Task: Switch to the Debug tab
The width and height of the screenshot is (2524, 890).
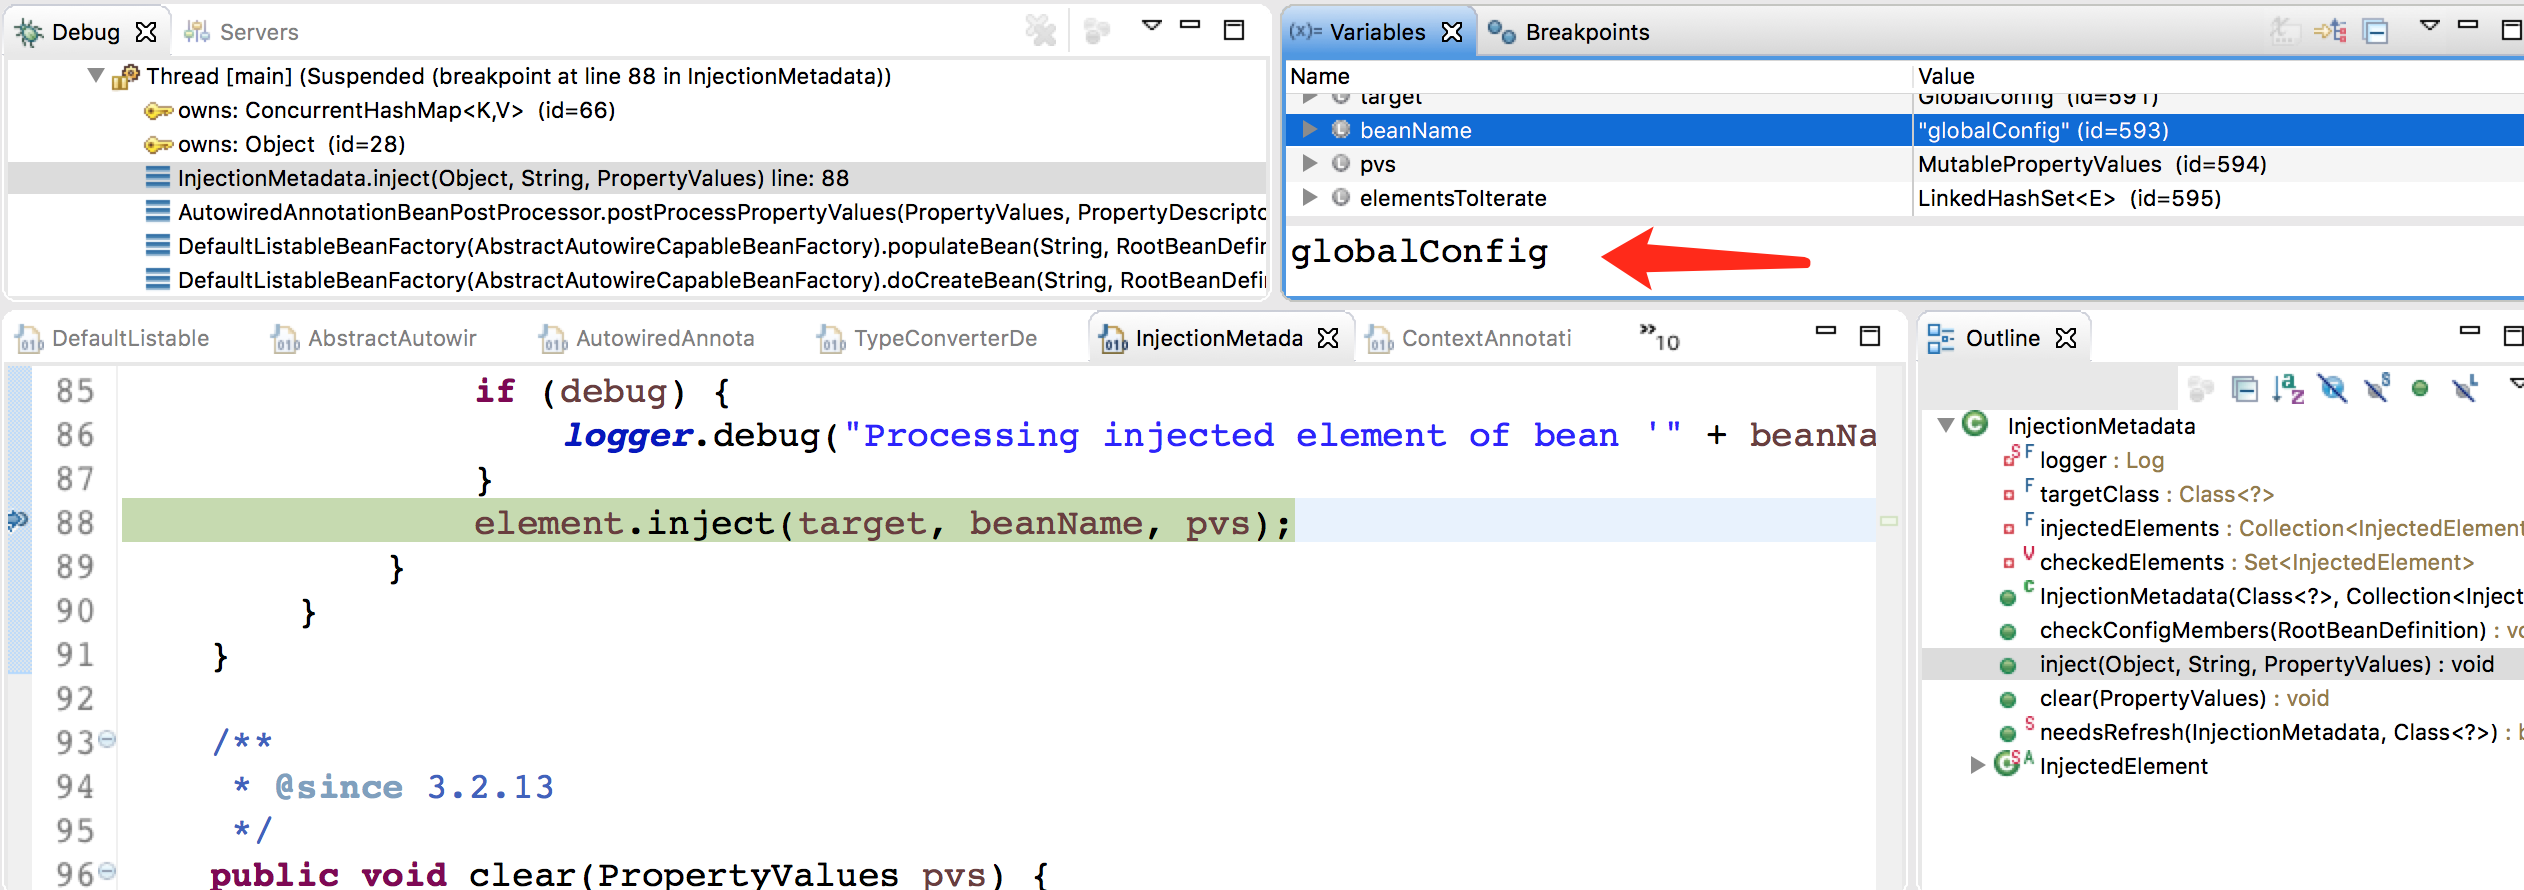Action: (x=85, y=32)
